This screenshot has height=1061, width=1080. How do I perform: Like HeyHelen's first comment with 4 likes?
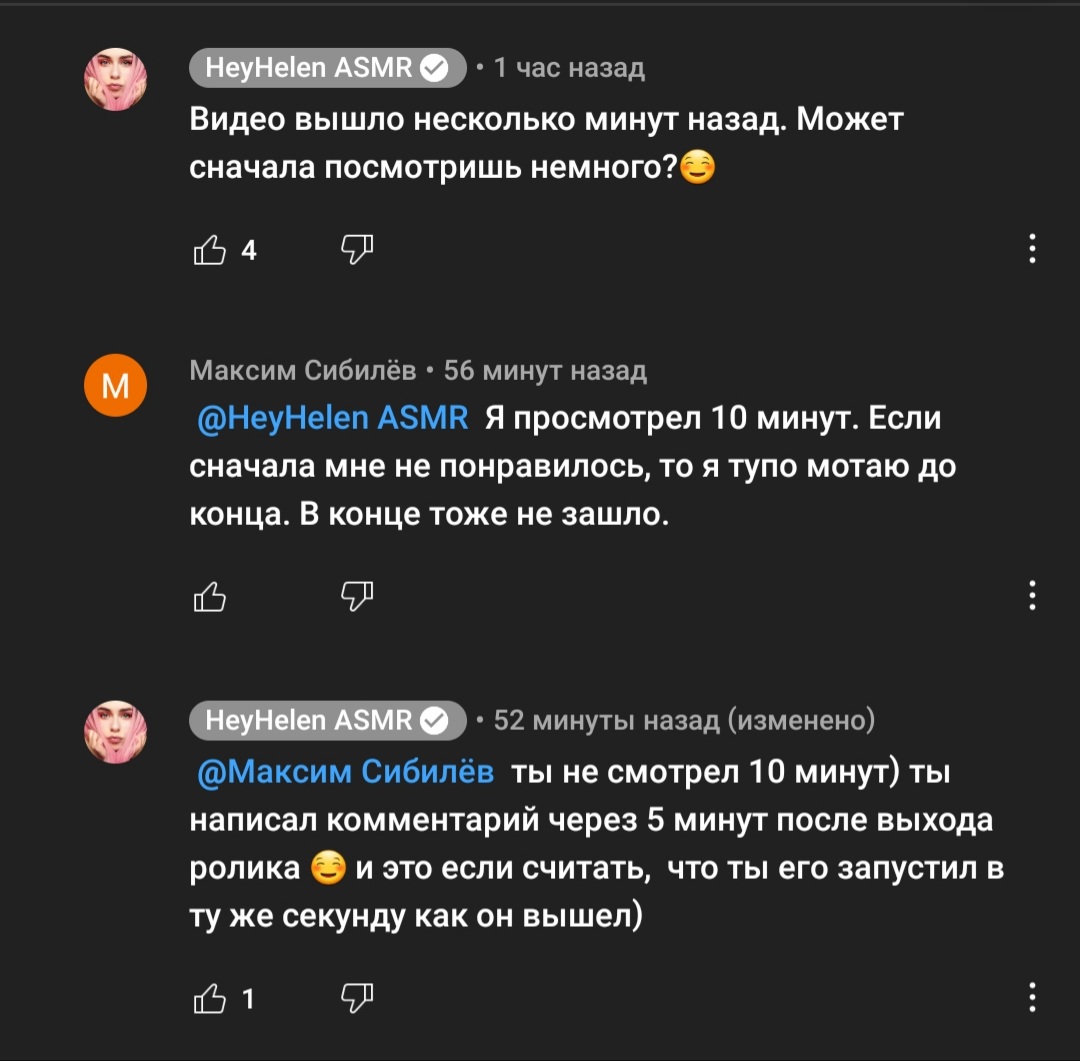click(209, 250)
